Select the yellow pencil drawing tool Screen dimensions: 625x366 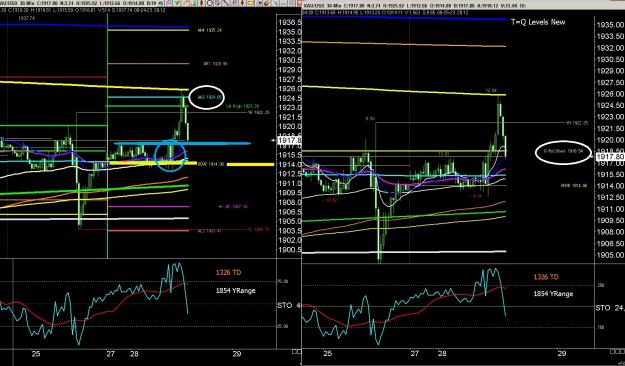[x=185, y=3]
